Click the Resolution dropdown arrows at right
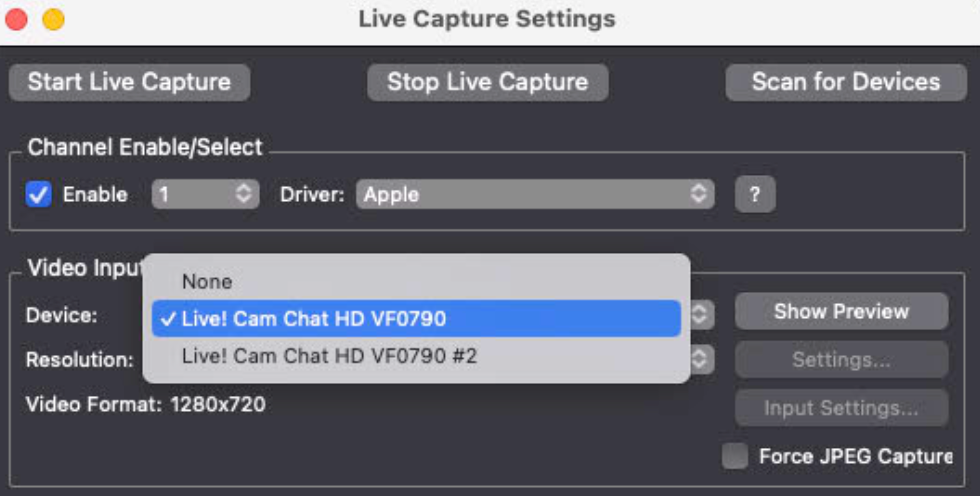Image resolution: width=980 pixels, height=496 pixels. 701,359
